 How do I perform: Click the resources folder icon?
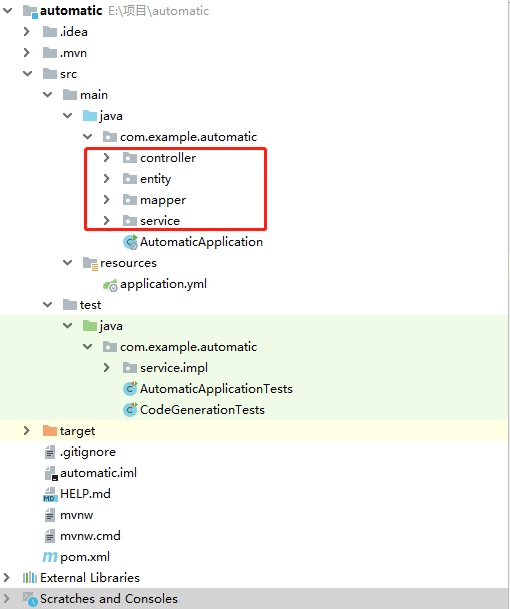[x=91, y=263]
